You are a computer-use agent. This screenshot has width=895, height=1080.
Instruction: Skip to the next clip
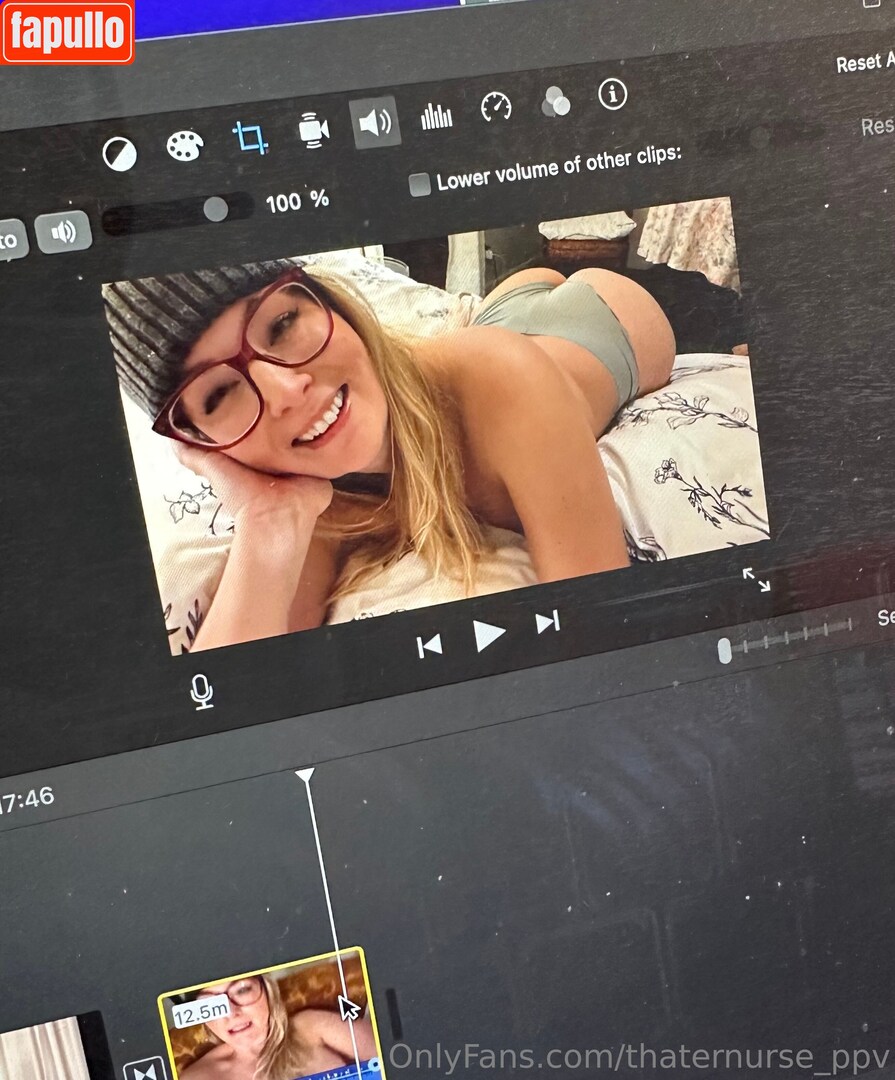(547, 624)
